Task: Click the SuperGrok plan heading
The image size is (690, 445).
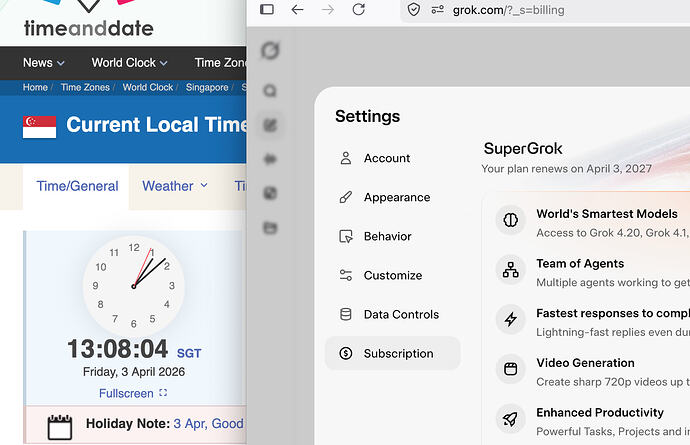Action: [523, 149]
